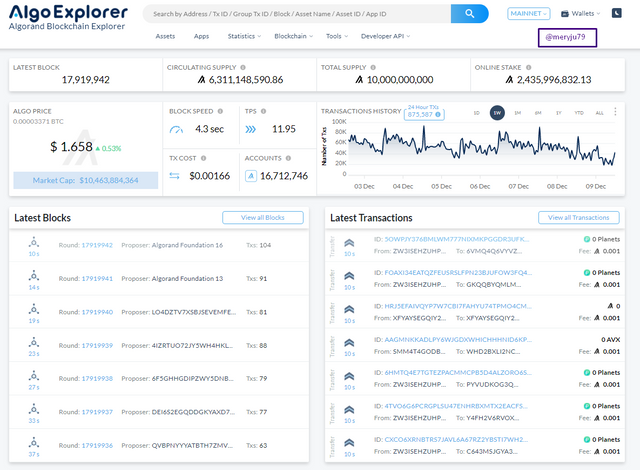Open transaction ID 6HMTQ4E7TGTEZPACMMCPB5D4ALZORO6S
Viewport: 640px width, 470px height.
(458, 372)
